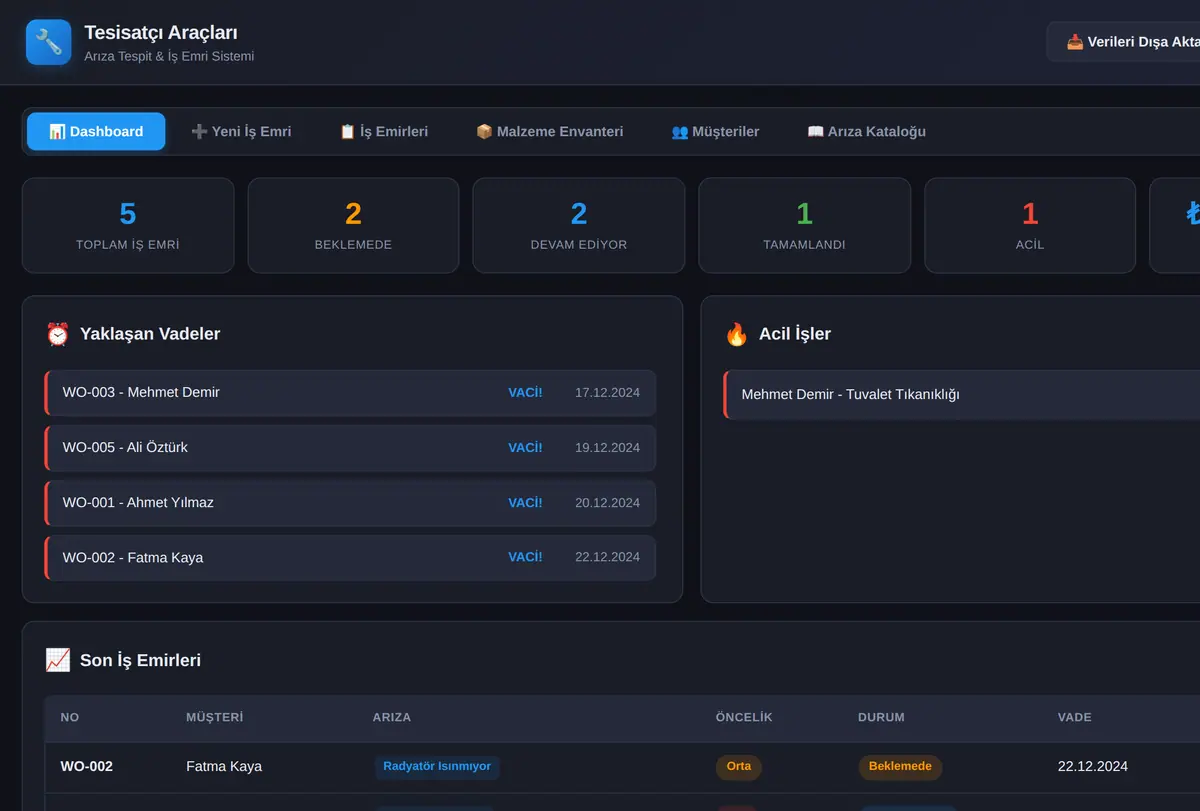The width and height of the screenshot is (1200, 811).
Task: Click the chart icon beside Son İş Emirleri
Action: pyautogui.click(x=57, y=660)
